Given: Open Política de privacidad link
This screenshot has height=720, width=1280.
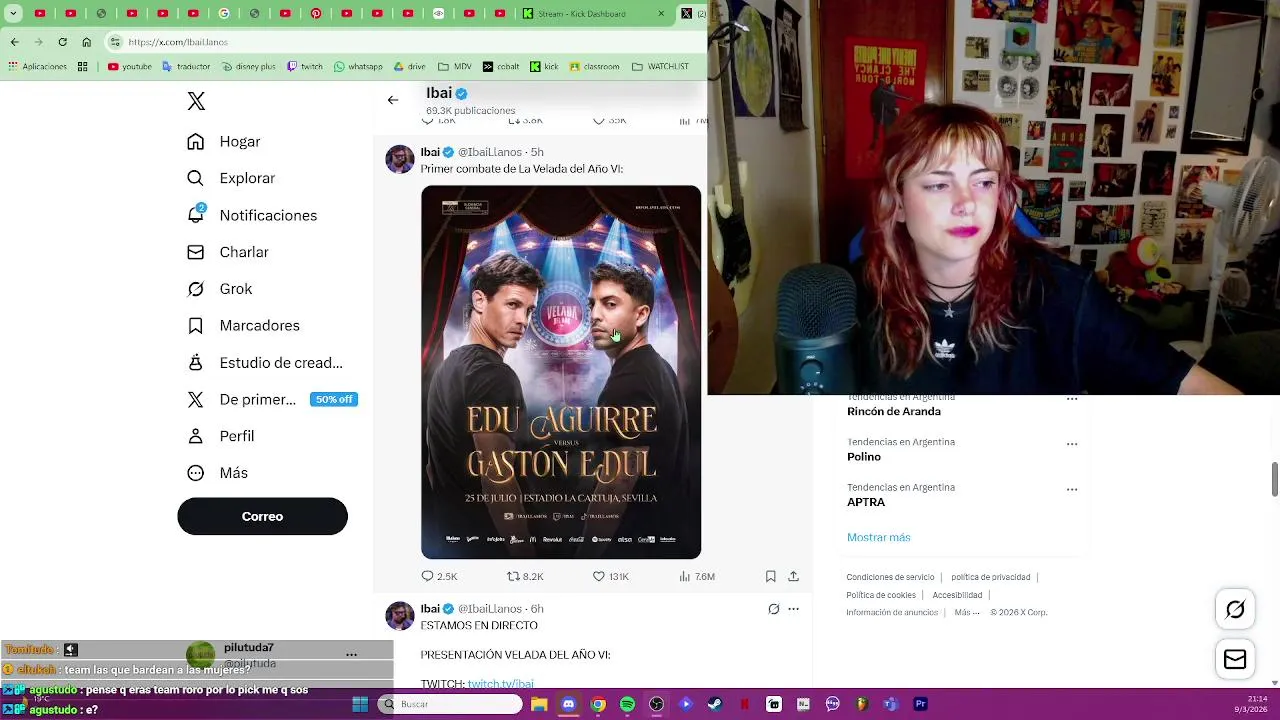Looking at the screenshot, I should [990, 577].
